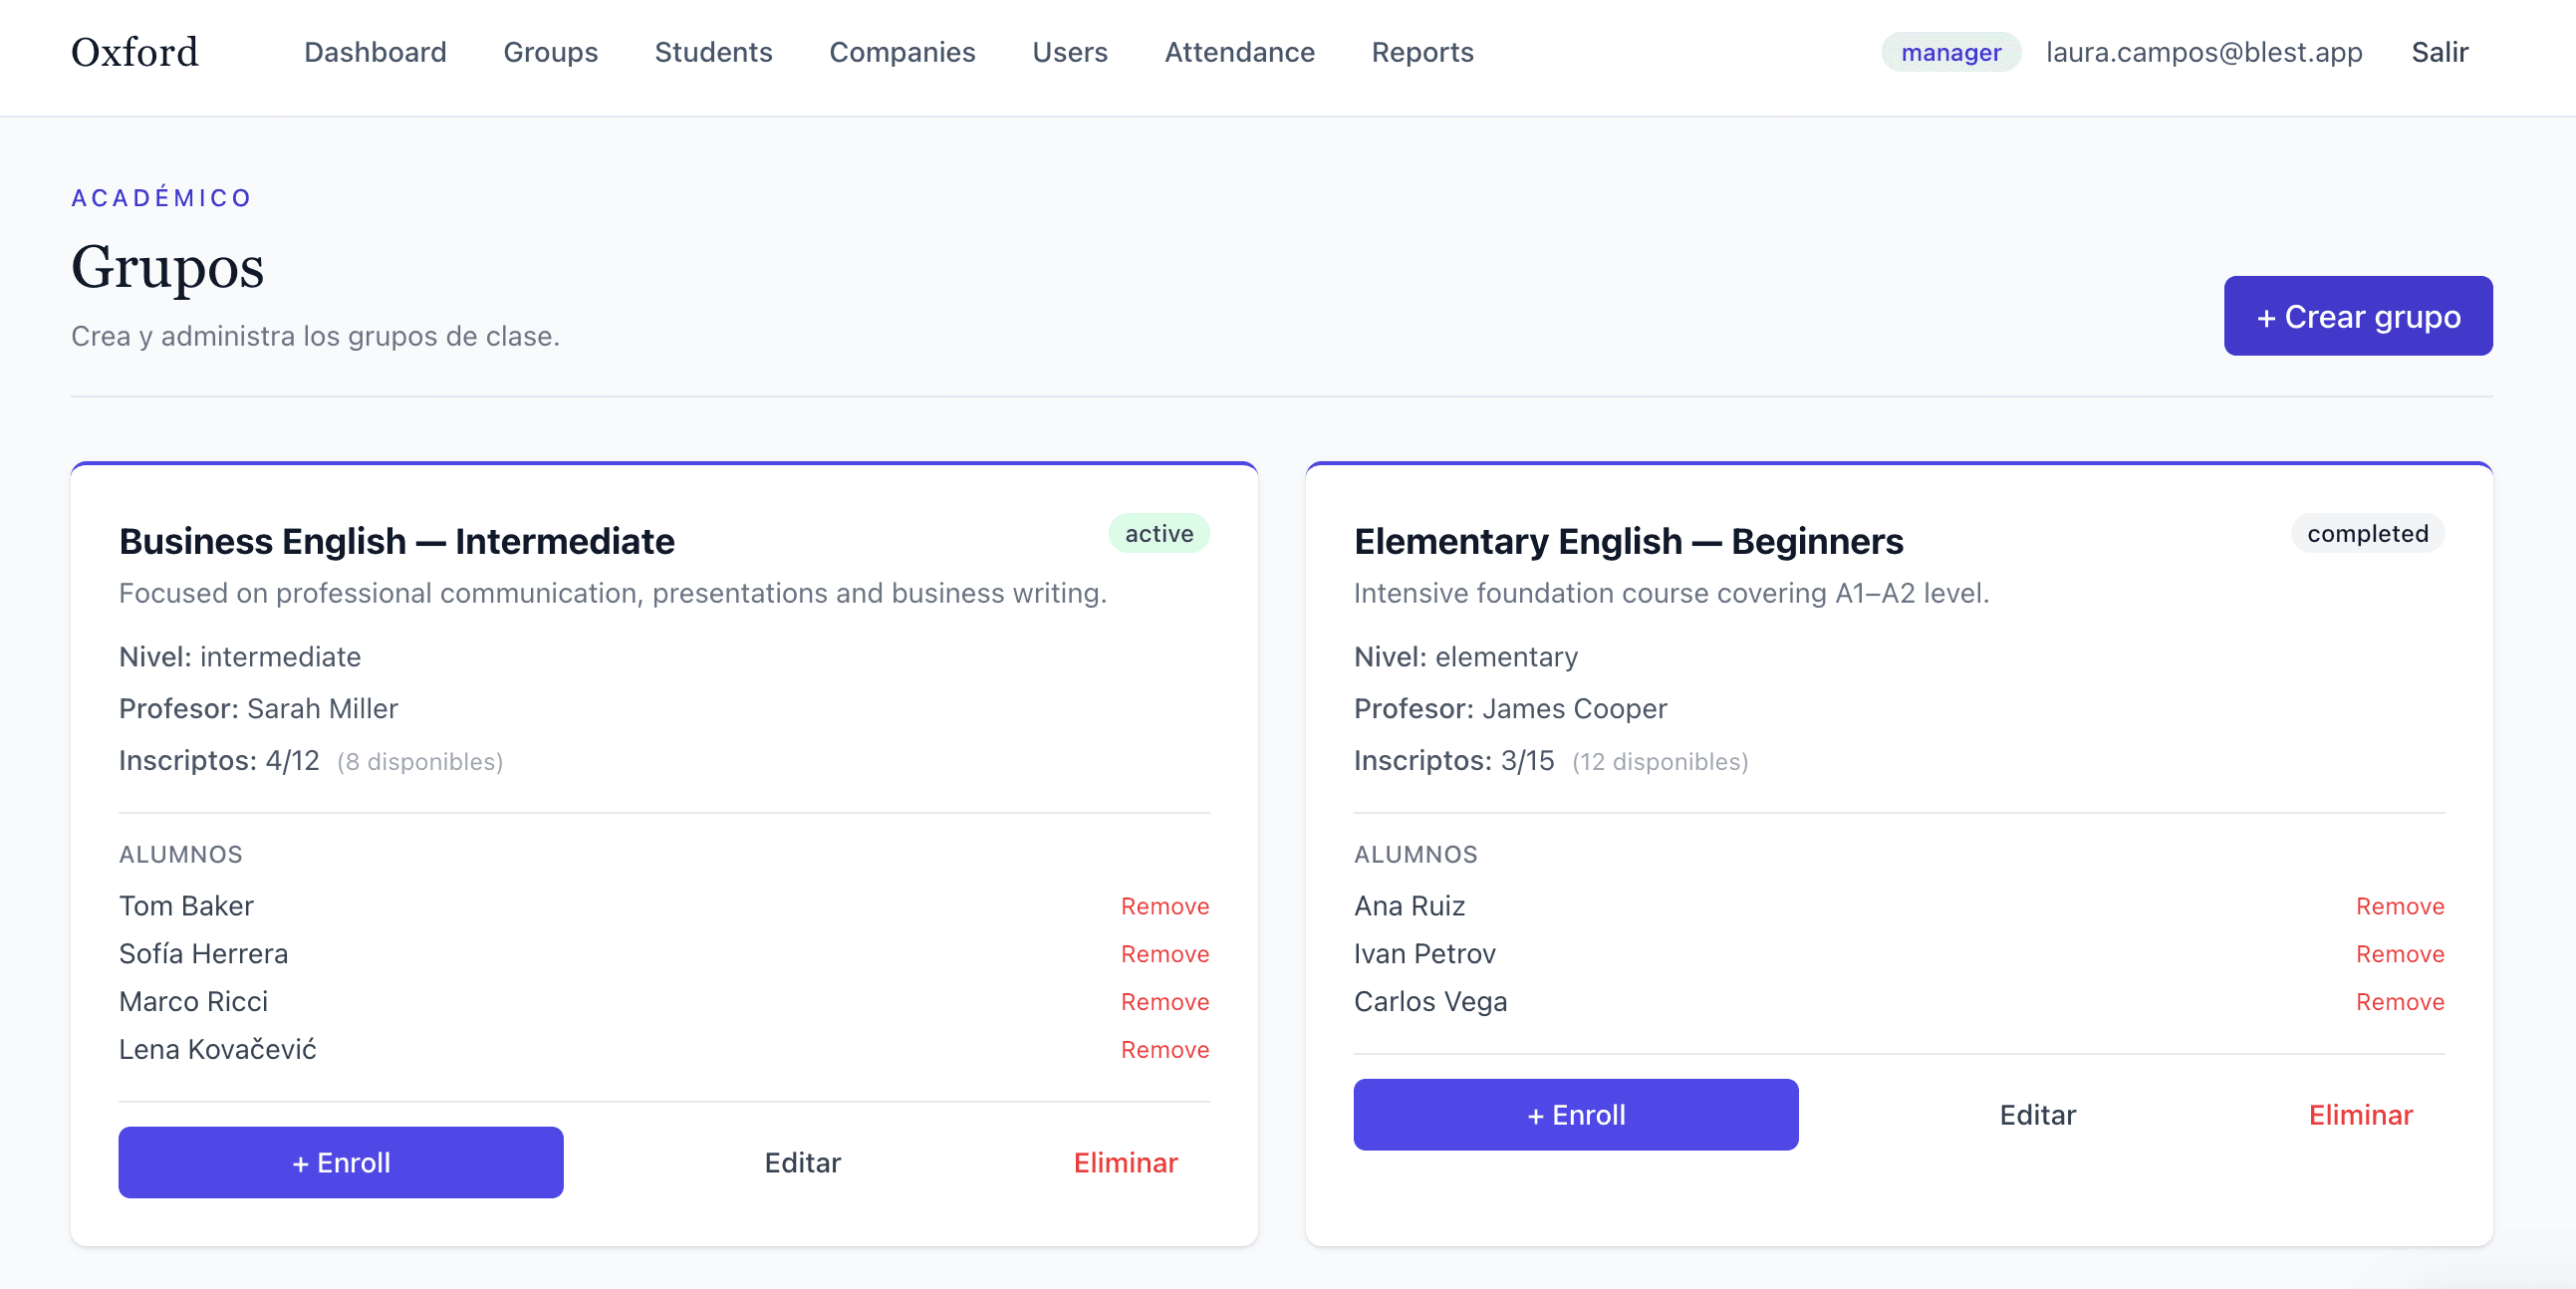This screenshot has width=2576, height=1289.
Task: Click the (12 disponibles) text
Action: coord(1660,762)
